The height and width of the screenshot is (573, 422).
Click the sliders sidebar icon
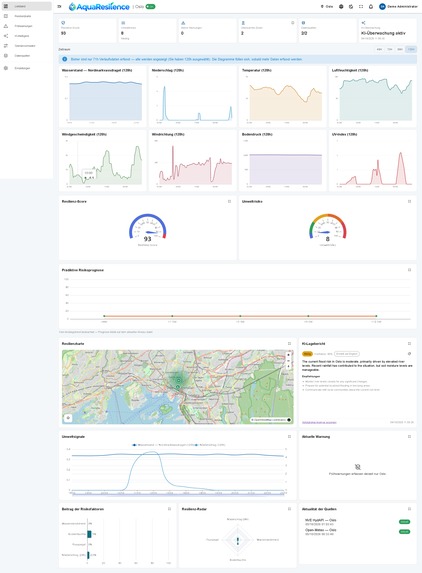5,46
